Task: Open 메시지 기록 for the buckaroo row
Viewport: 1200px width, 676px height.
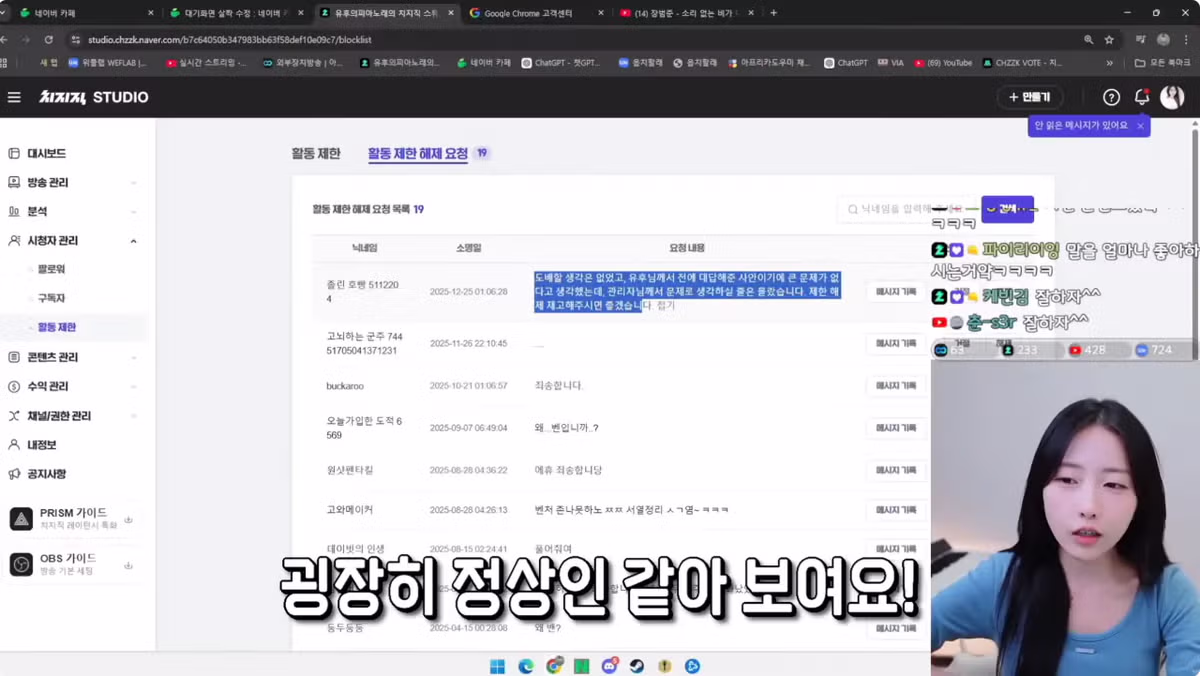Action: (x=896, y=386)
